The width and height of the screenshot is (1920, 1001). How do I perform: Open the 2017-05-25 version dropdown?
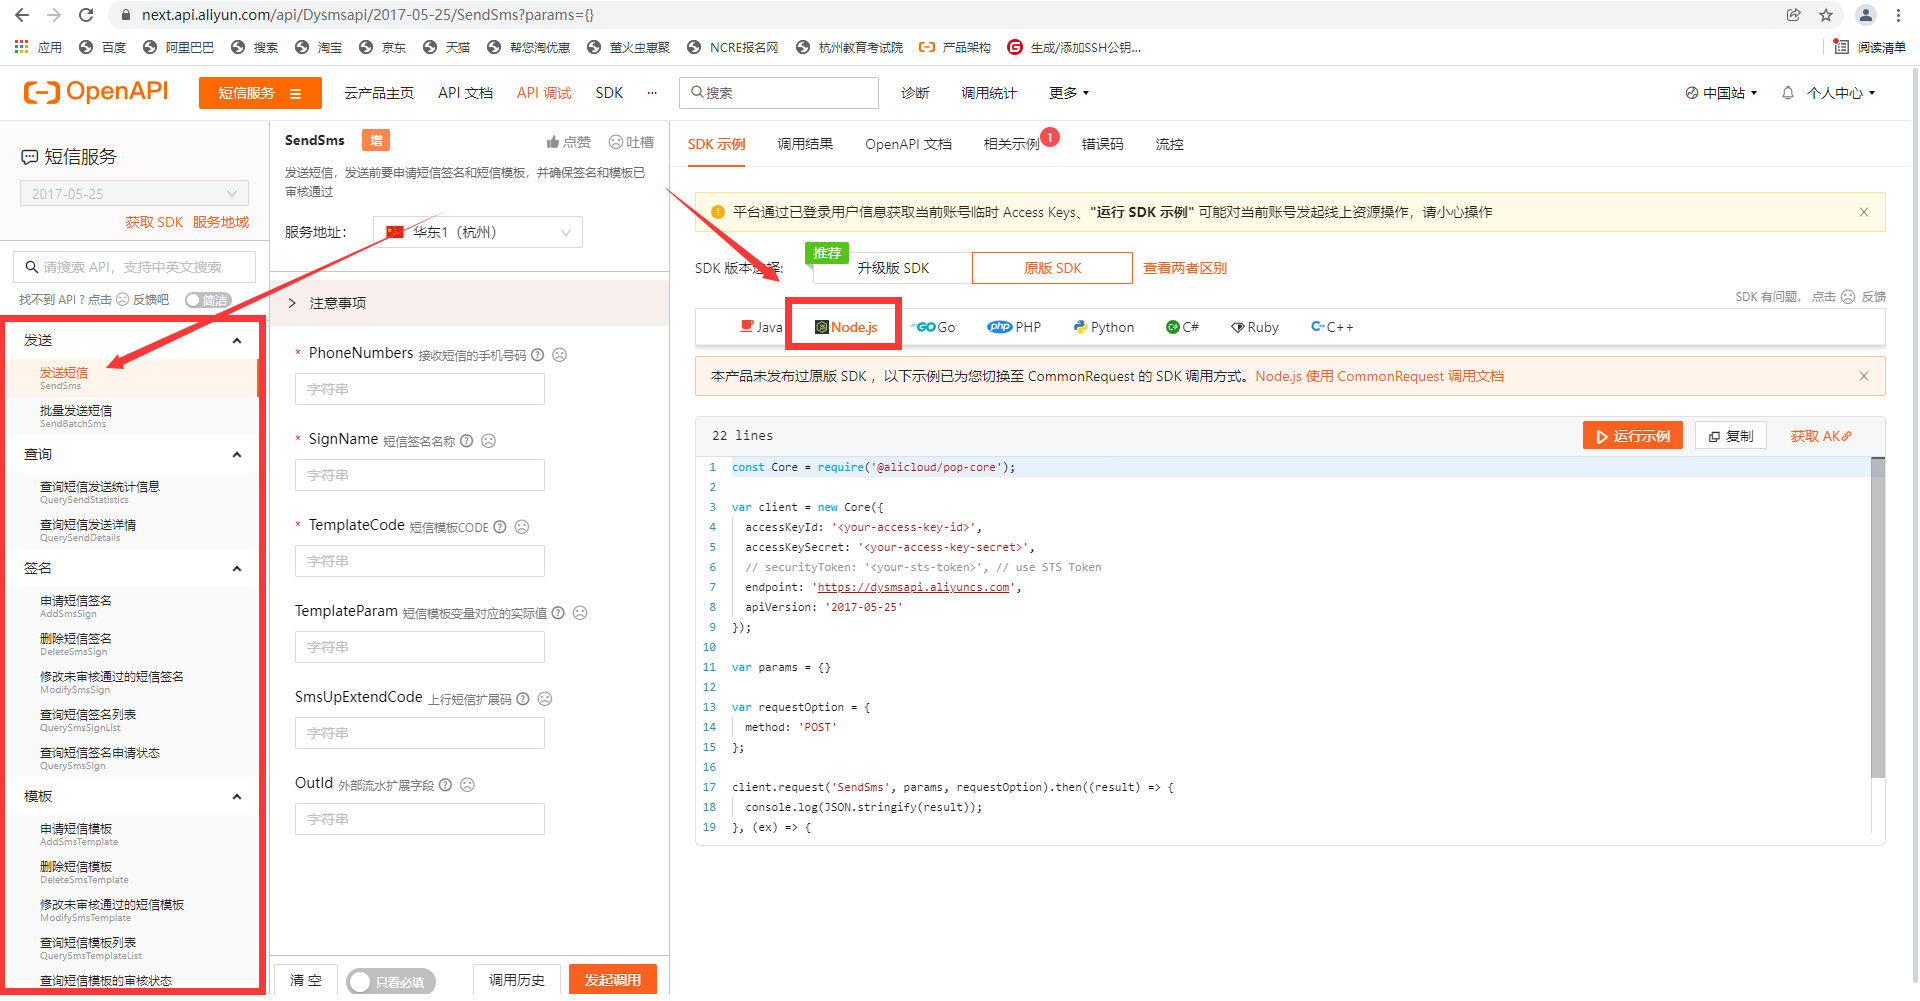tap(134, 193)
